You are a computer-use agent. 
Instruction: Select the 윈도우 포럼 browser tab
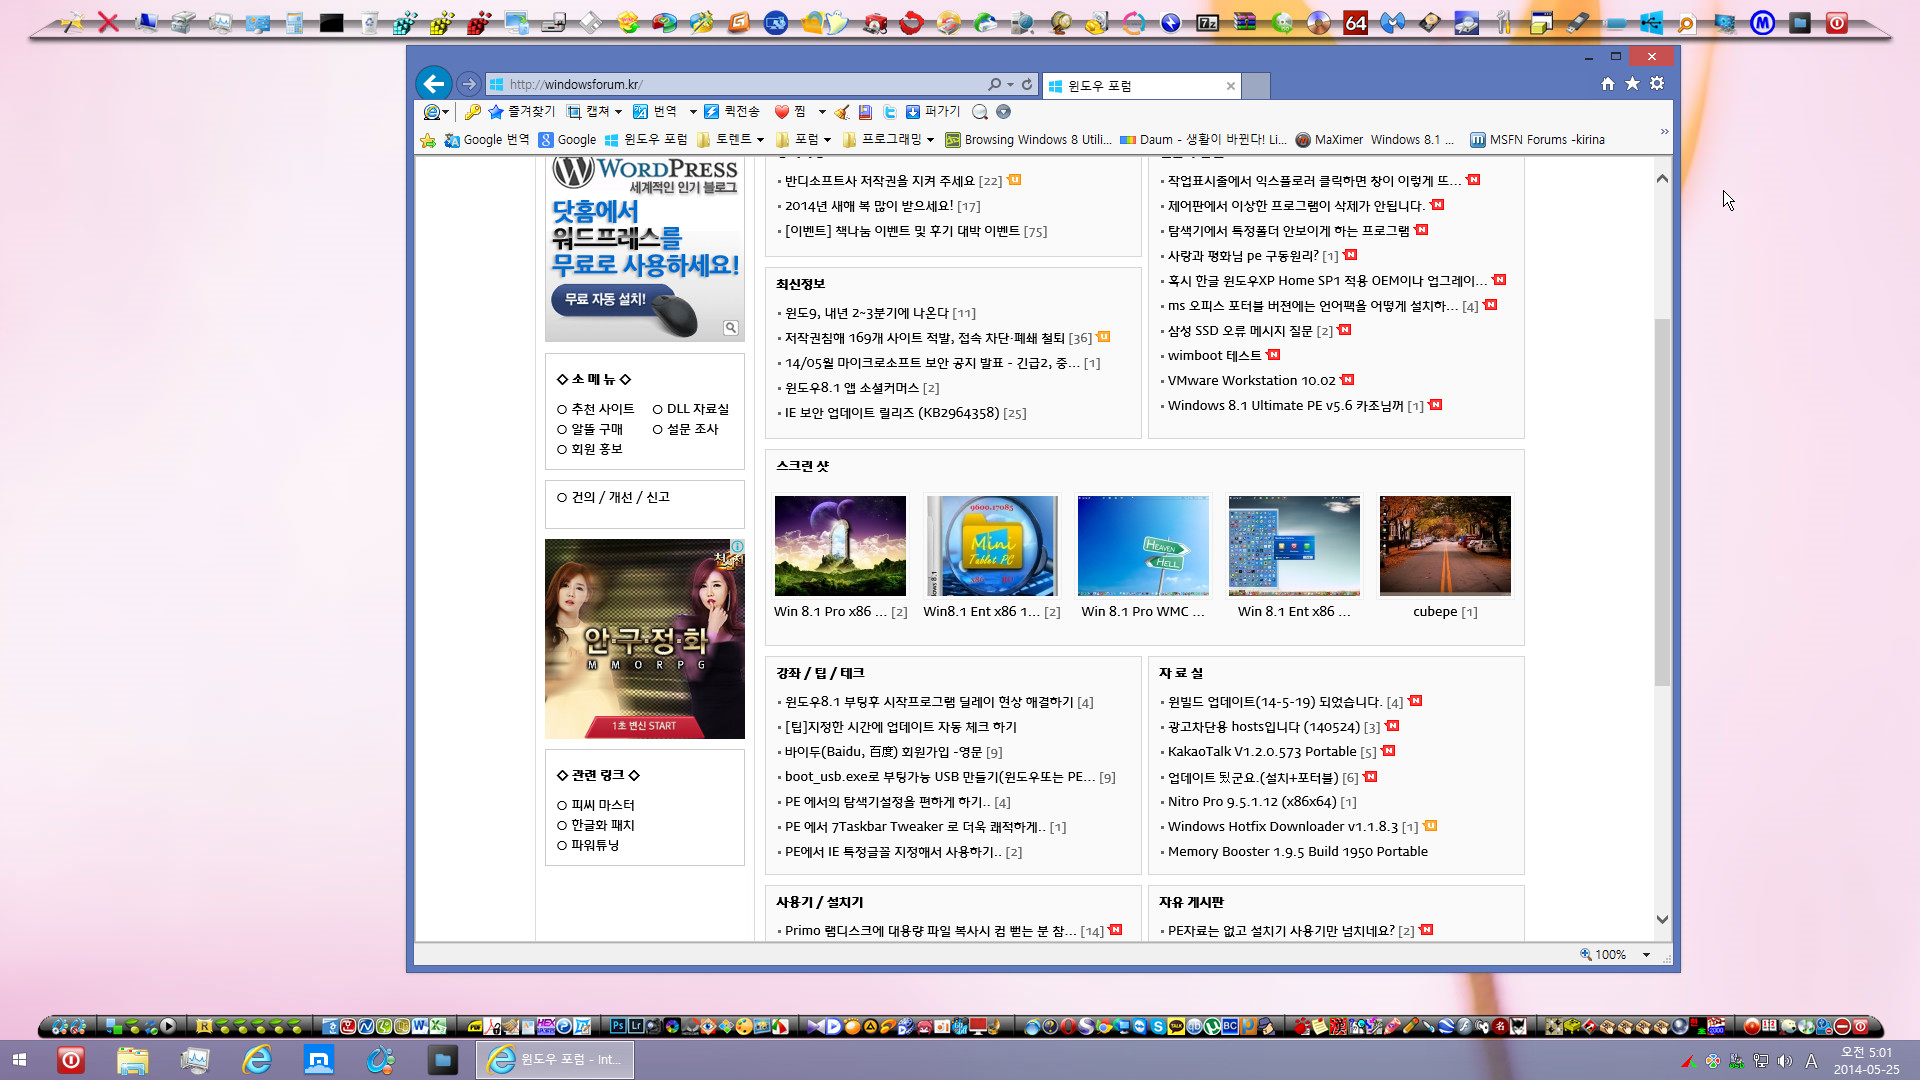pos(1140,86)
